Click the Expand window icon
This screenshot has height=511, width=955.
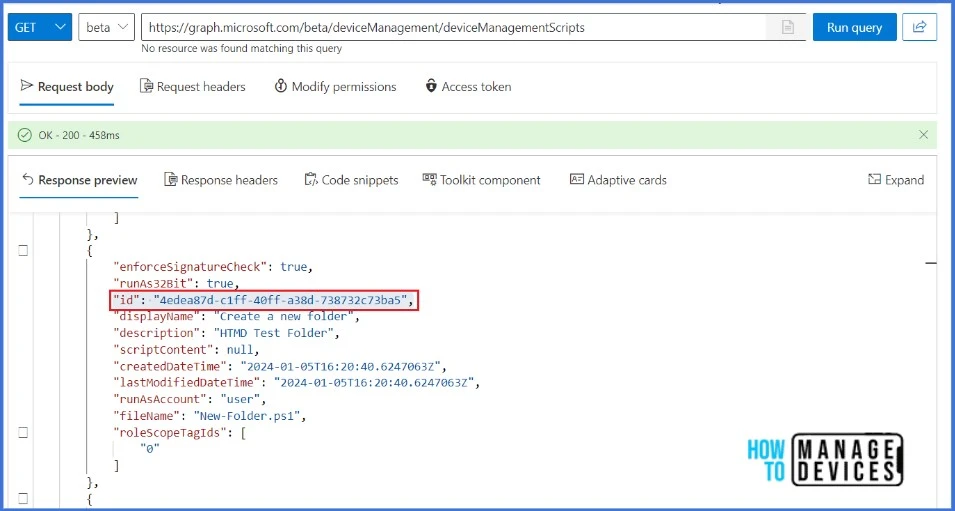[x=875, y=179]
